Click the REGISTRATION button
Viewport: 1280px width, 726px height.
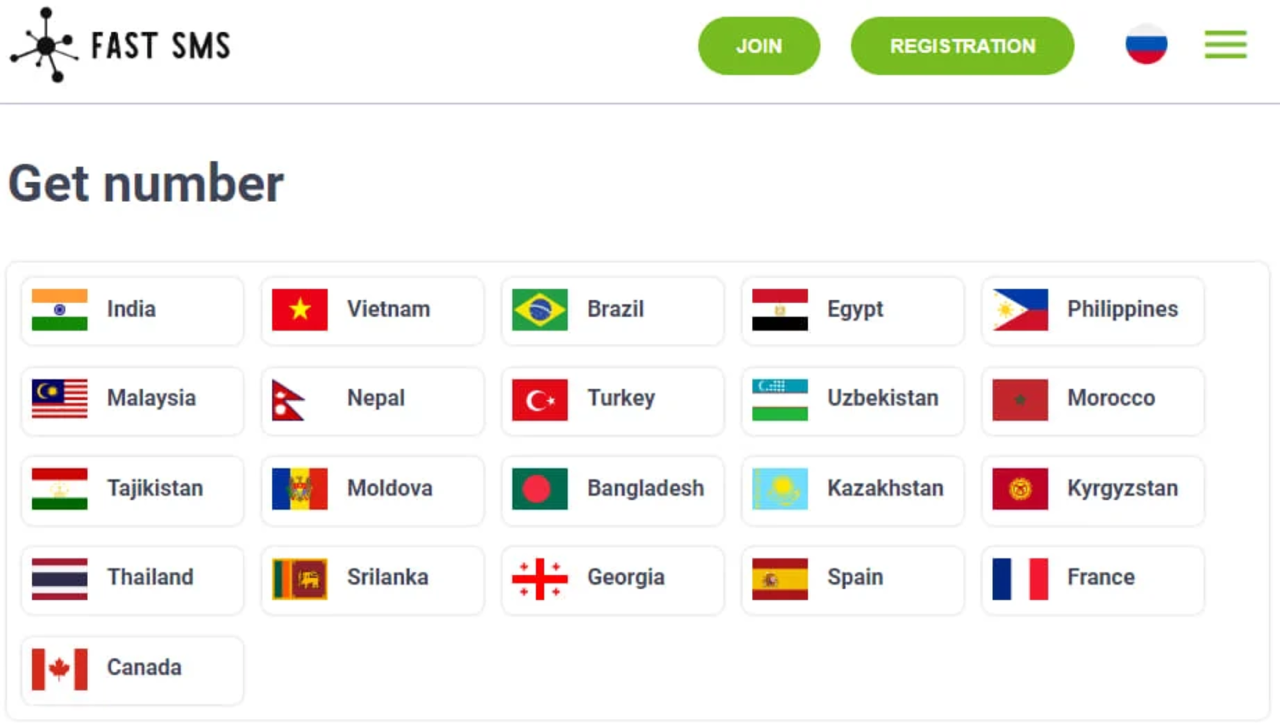962,46
